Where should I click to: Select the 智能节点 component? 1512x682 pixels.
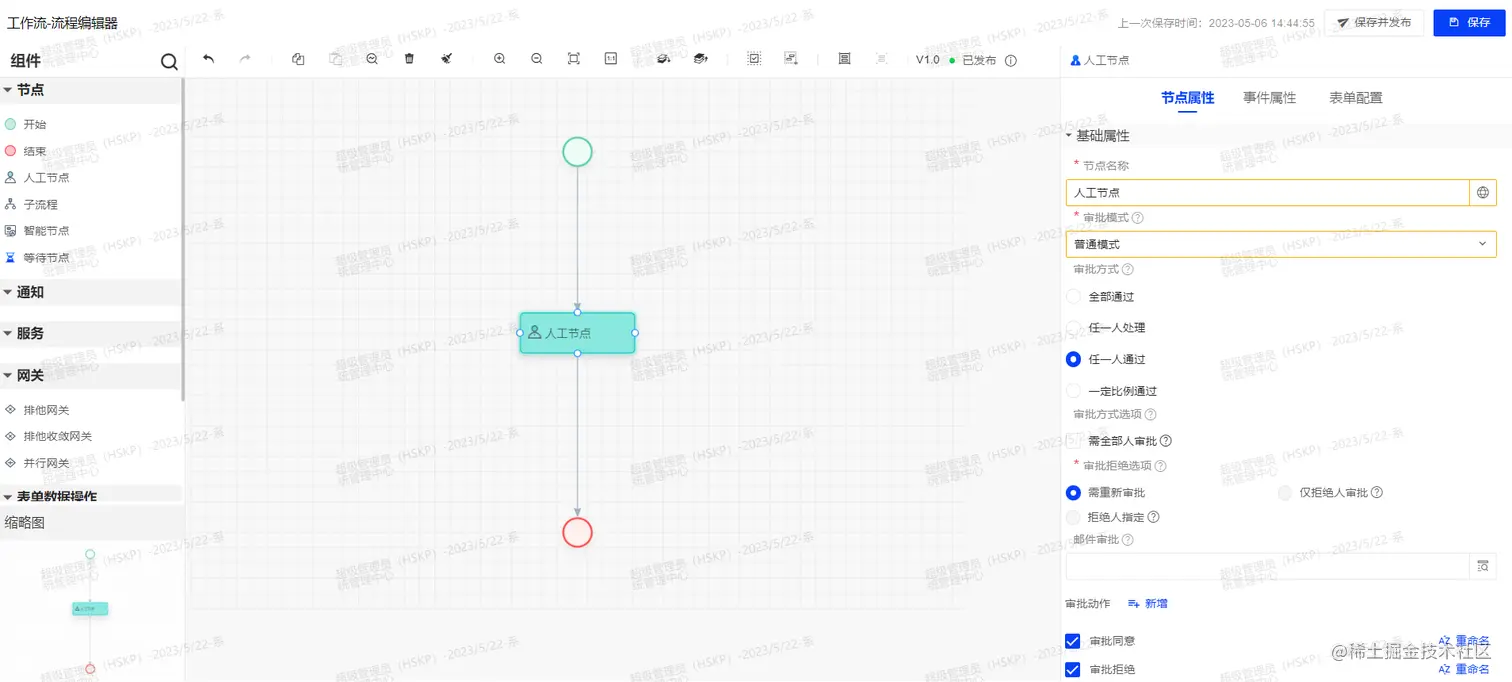[37, 231]
